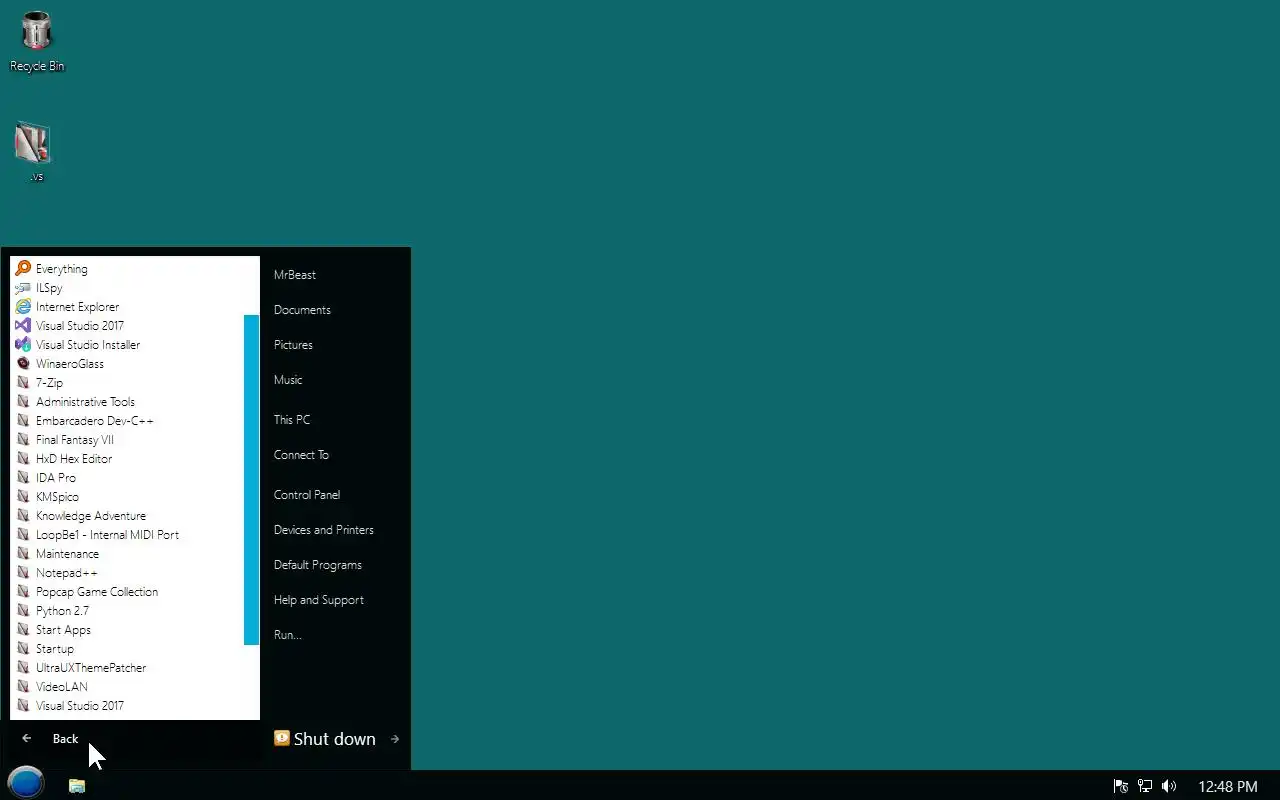Open Documents from the Start menu
The width and height of the screenshot is (1280, 800).
point(302,309)
